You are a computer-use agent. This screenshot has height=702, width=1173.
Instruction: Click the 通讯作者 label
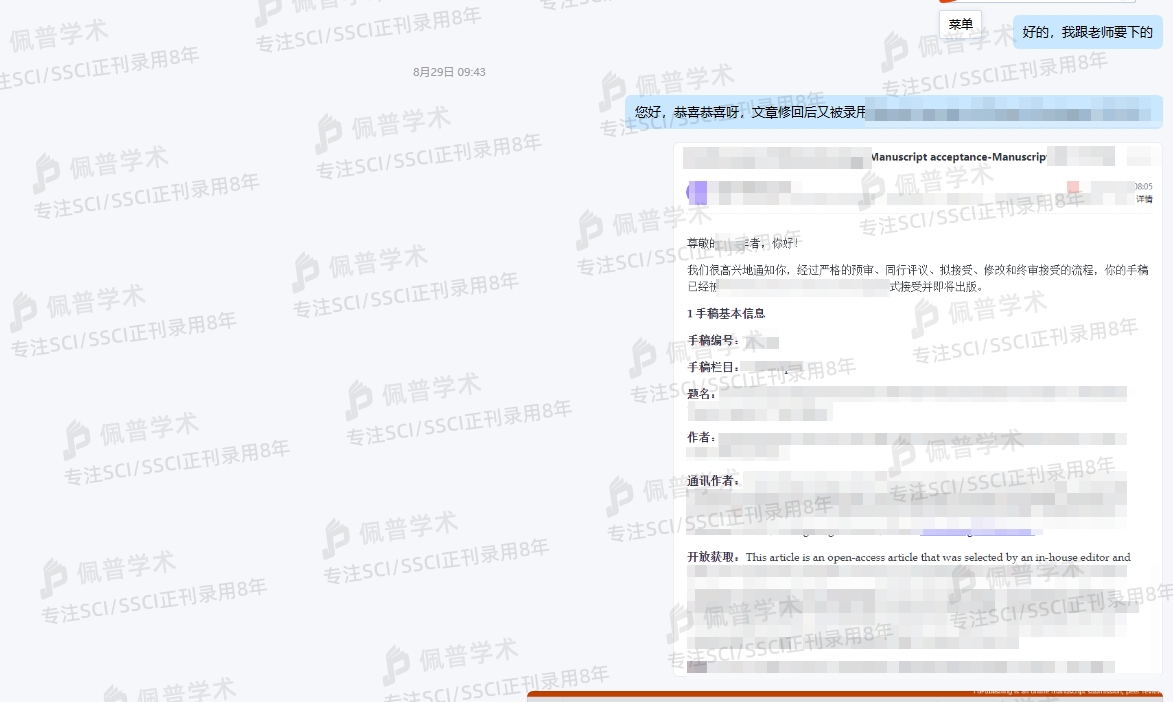(x=714, y=481)
